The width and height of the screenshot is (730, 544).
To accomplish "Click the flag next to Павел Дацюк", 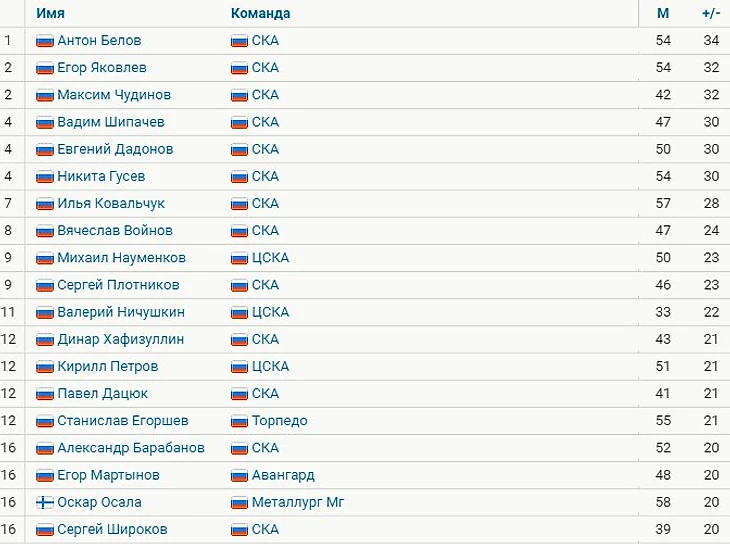I will [x=45, y=394].
